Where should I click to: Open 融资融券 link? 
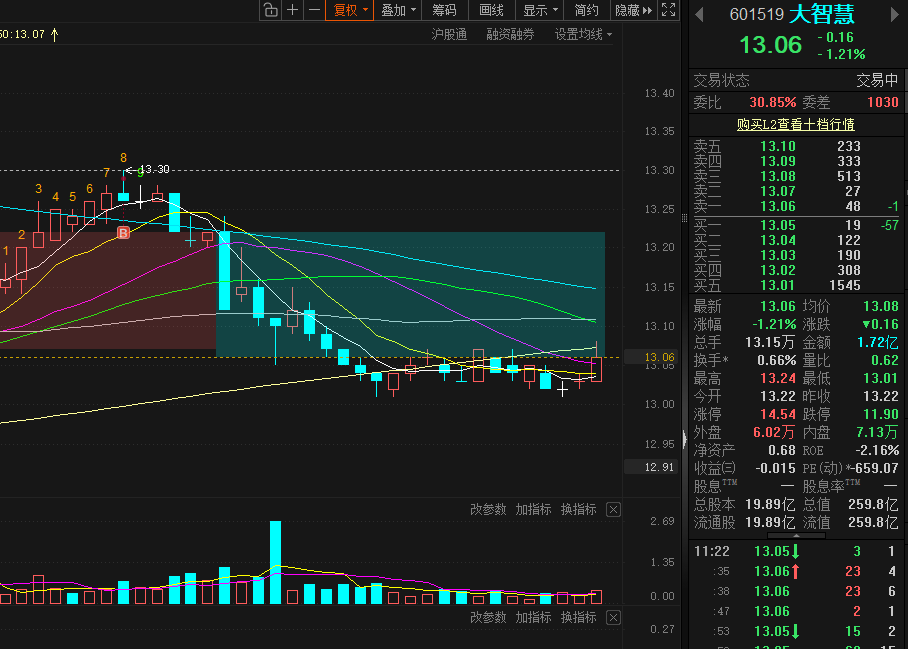click(x=510, y=34)
